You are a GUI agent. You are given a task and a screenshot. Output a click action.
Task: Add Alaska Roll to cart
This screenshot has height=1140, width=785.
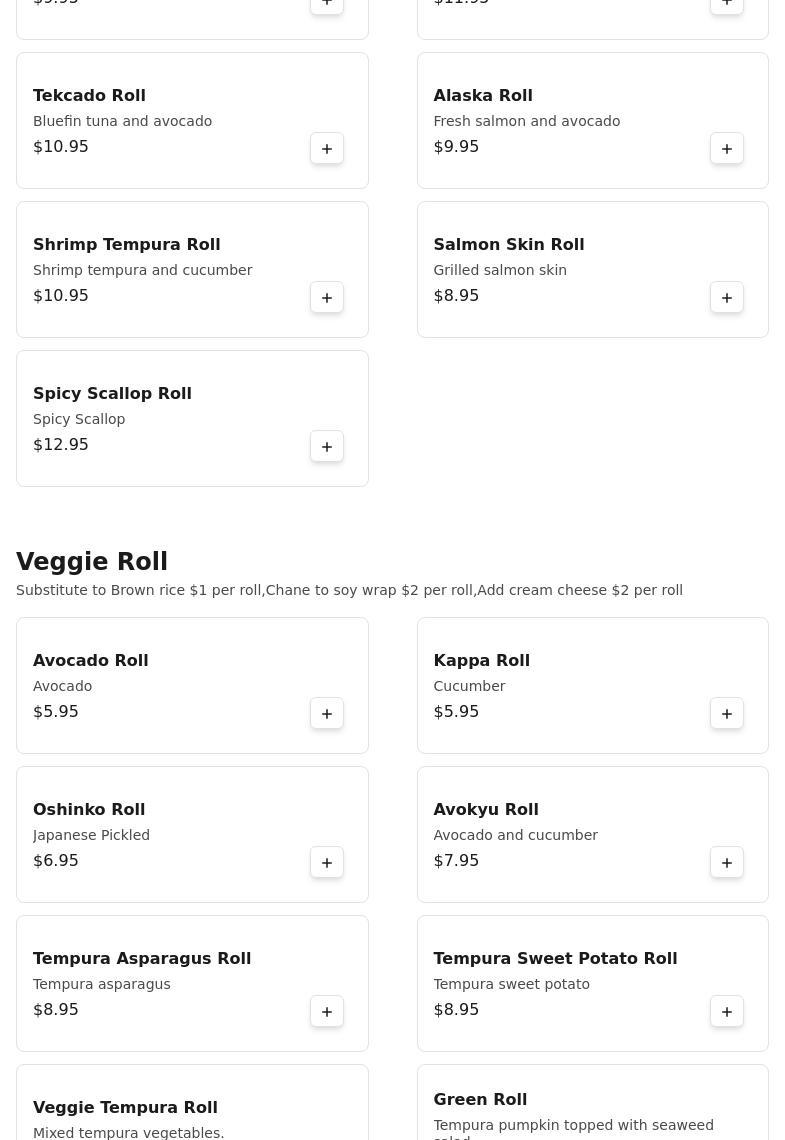click(727, 149)
